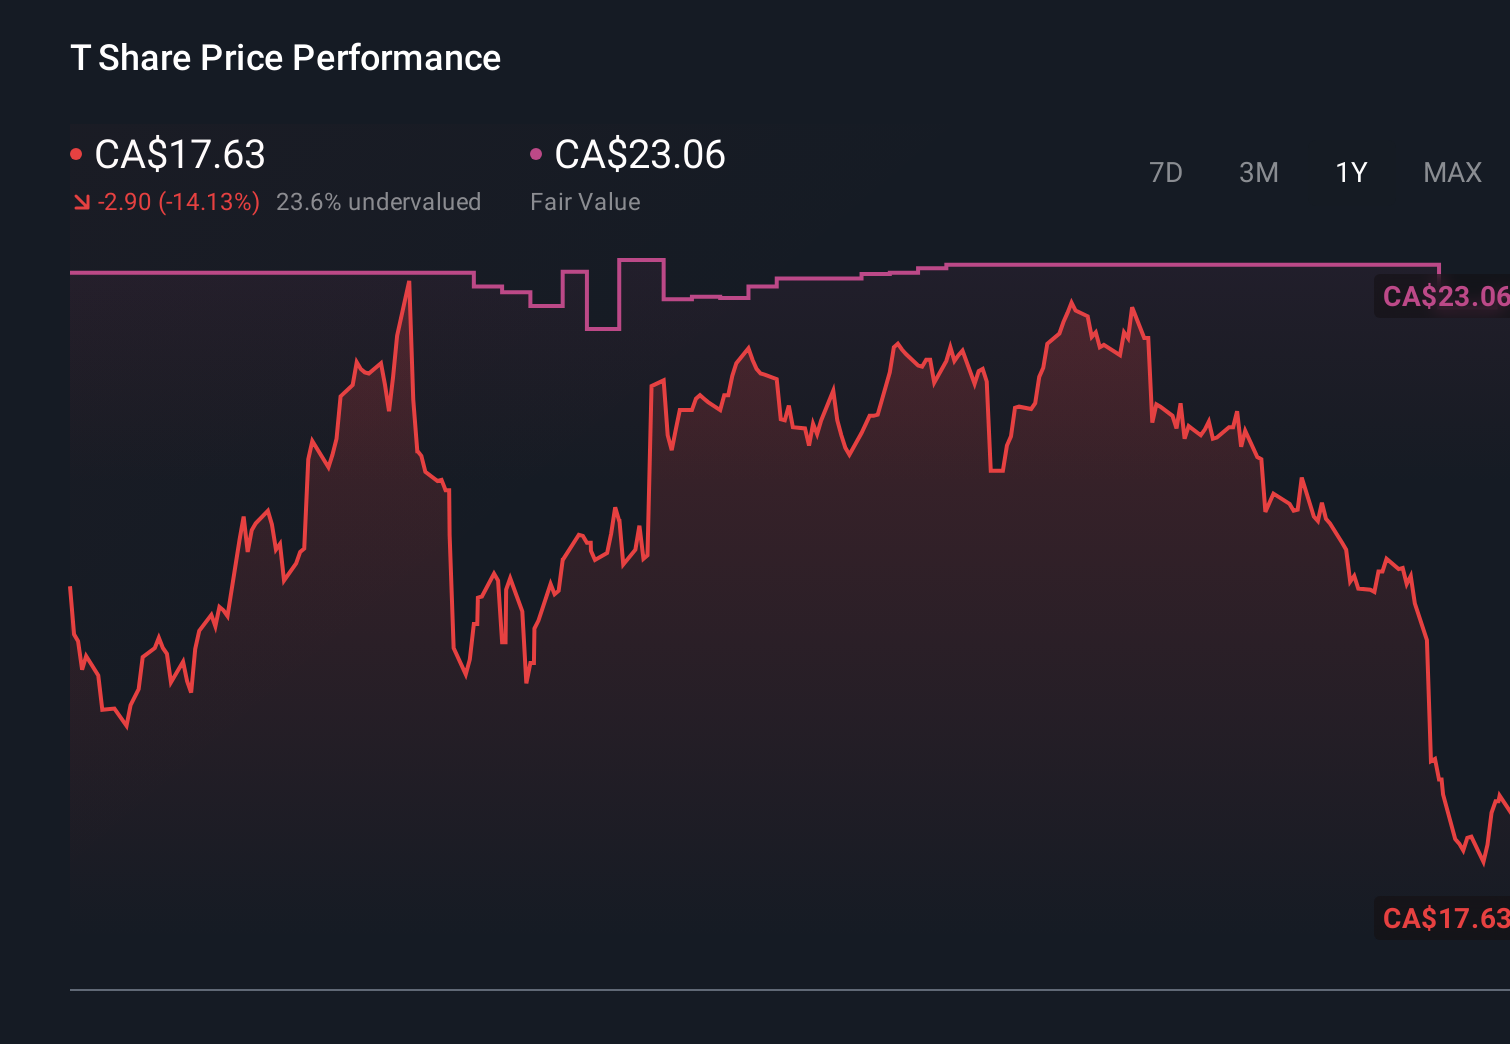
Task: Select the CA$23.06 fair value label badge
Action: pyautogui.click(x=1444, y=296)
